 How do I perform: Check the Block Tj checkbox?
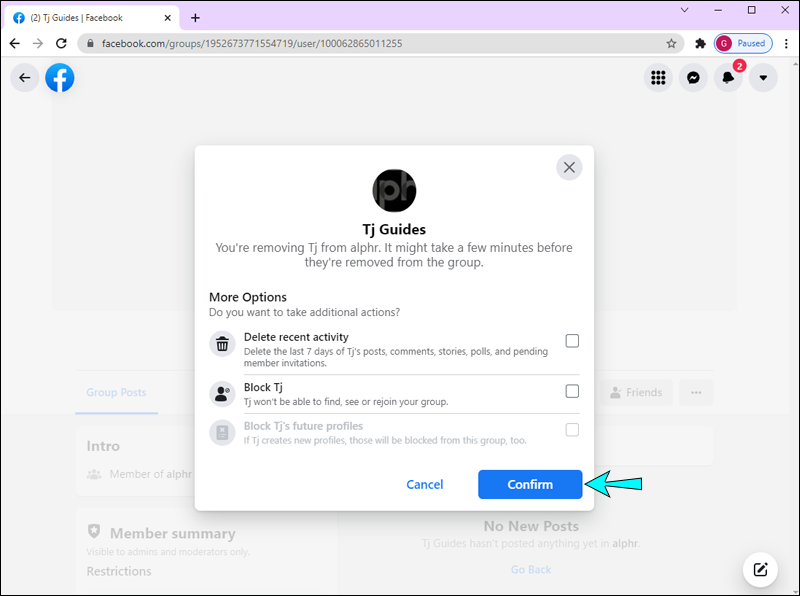tap(572, 391)
